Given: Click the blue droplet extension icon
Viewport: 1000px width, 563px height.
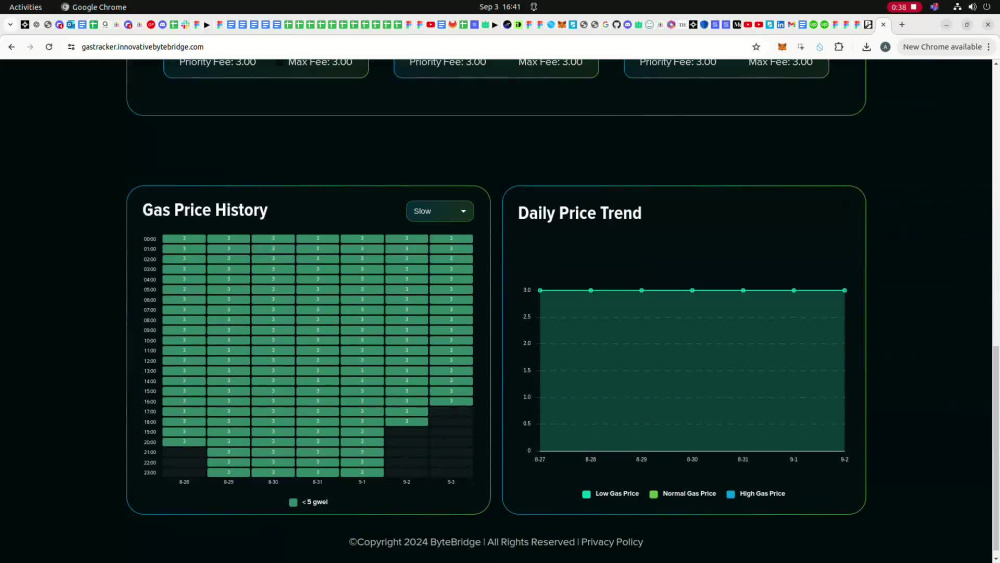Looking at the screenshot, I should tap(820, 47).
